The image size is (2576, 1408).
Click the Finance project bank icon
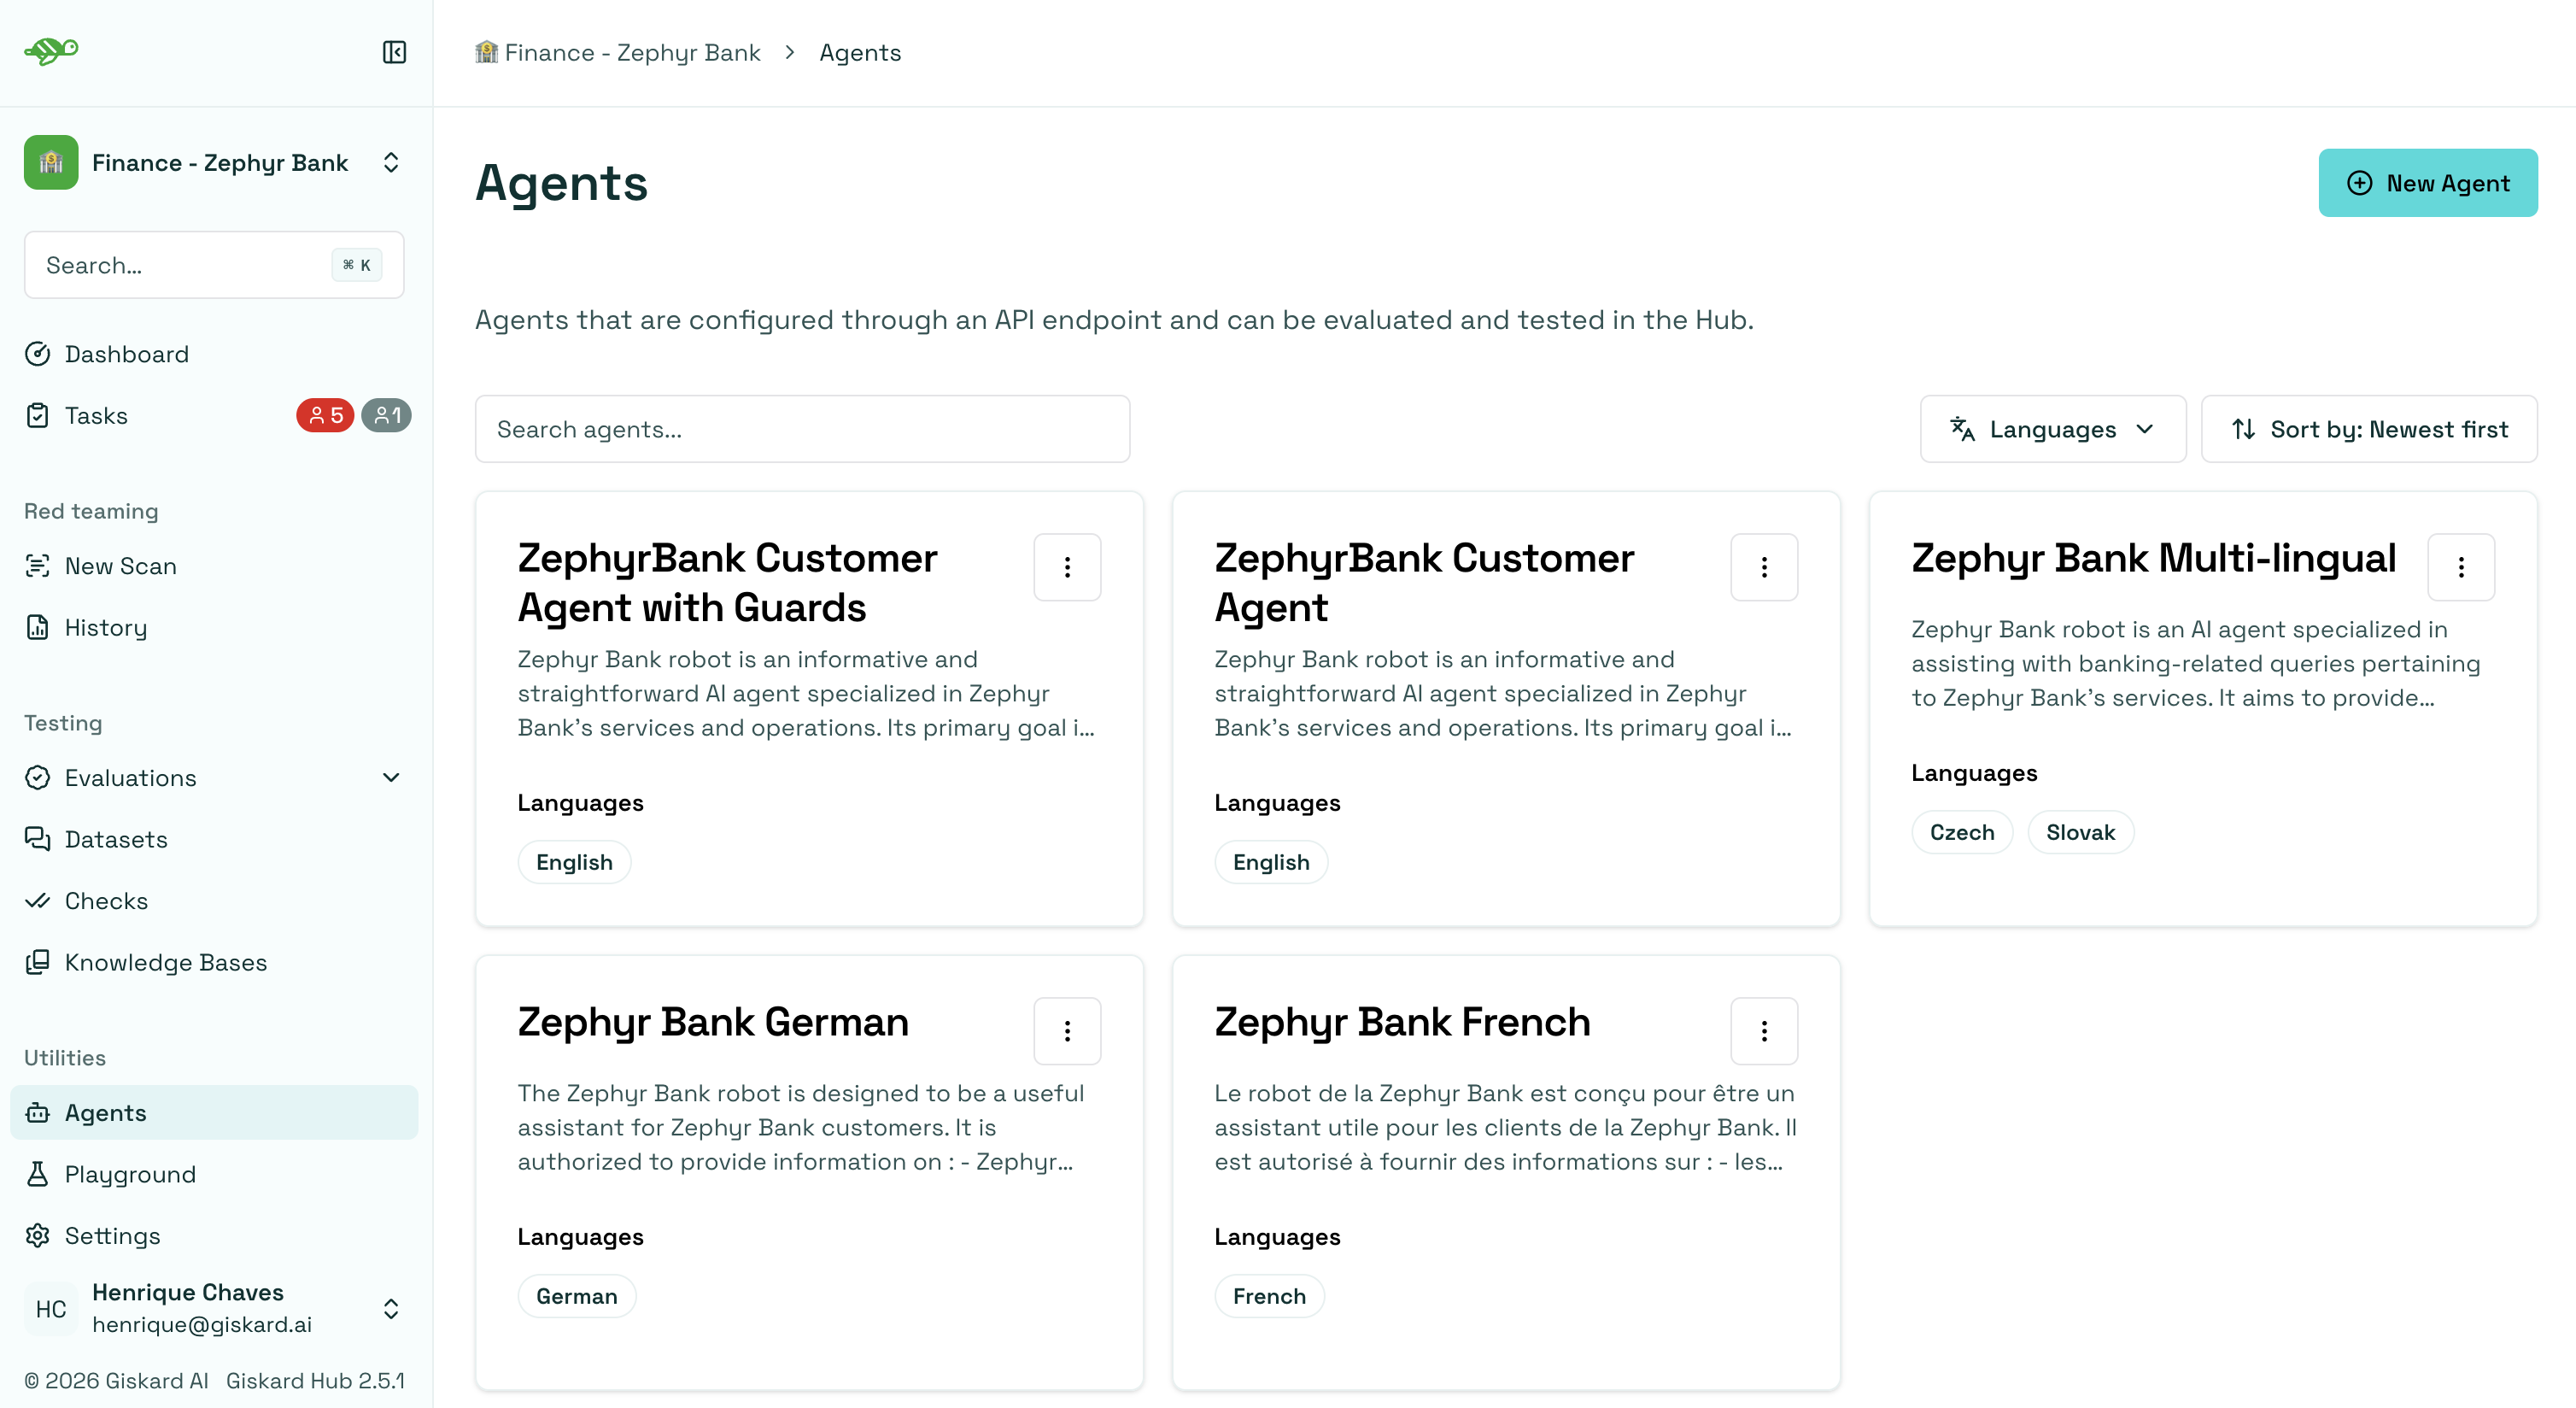tap(51, 162)
